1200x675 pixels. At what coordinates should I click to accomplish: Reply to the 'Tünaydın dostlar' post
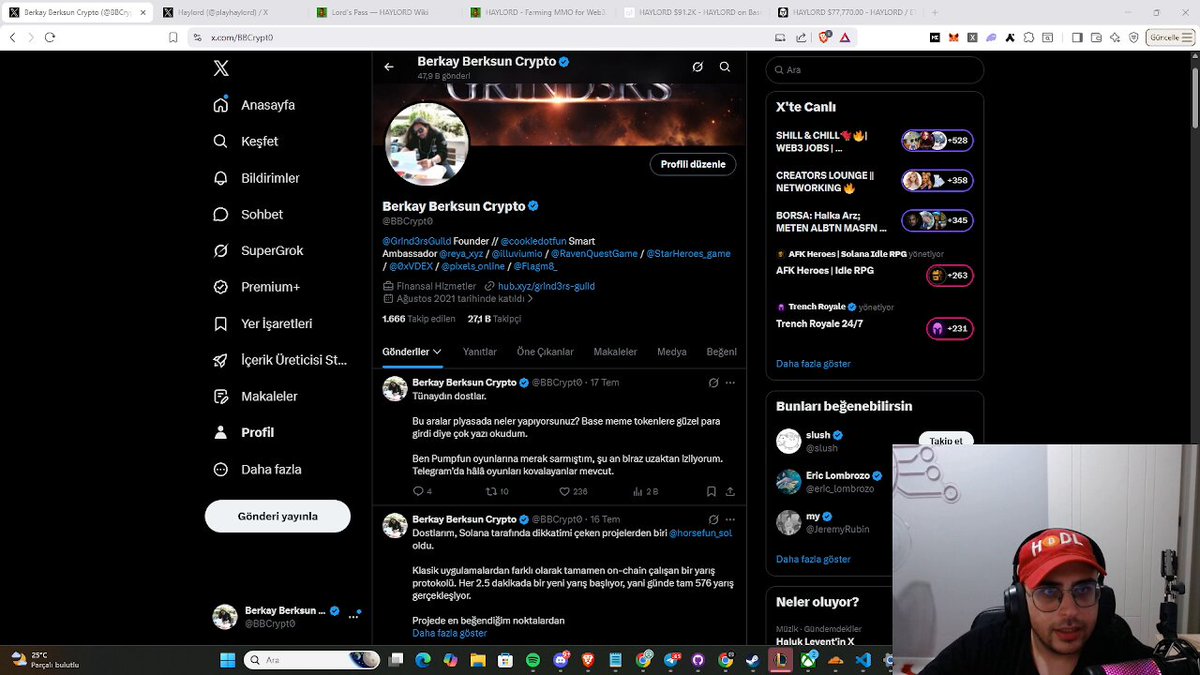pos(419,492)
